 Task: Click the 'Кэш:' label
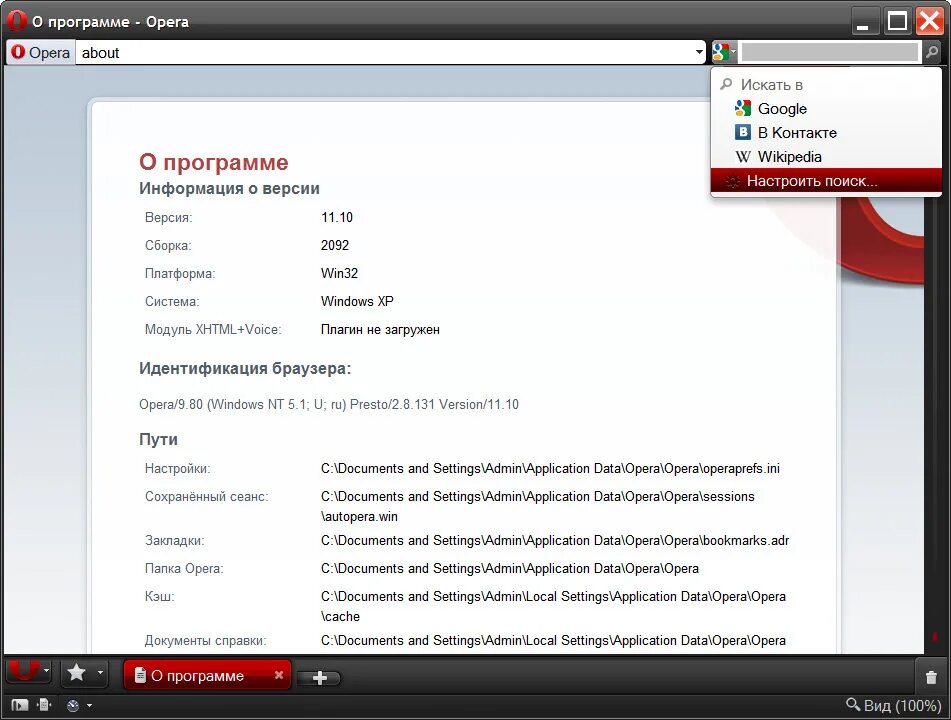(159, 596)
